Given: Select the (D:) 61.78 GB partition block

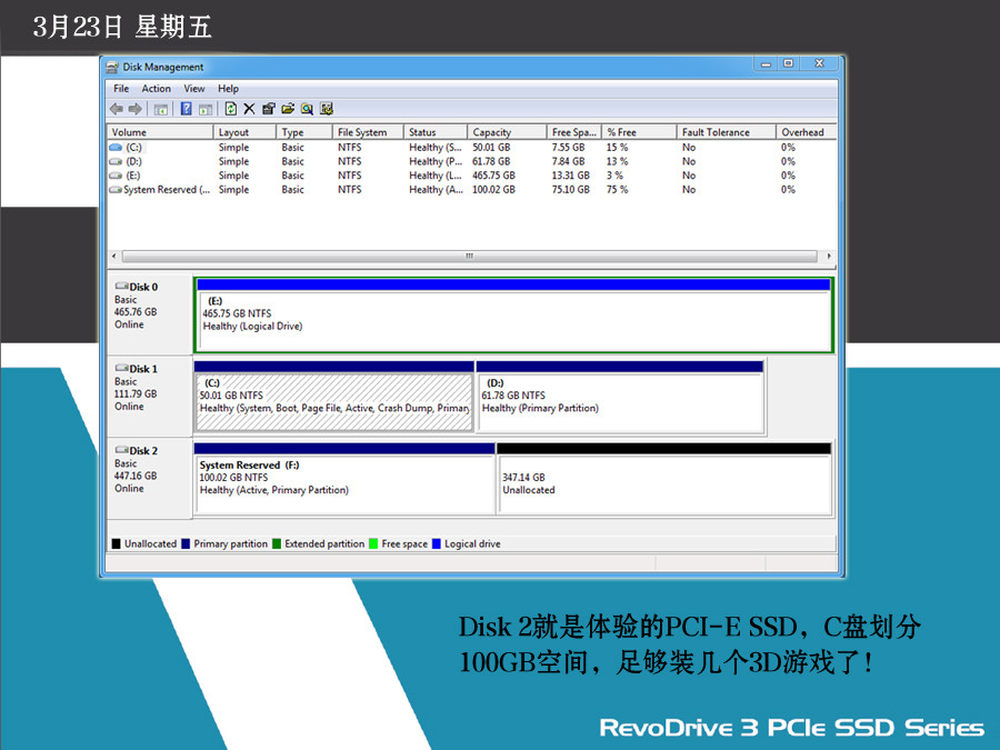Looking at the screenshot, I should coord(620,397).
